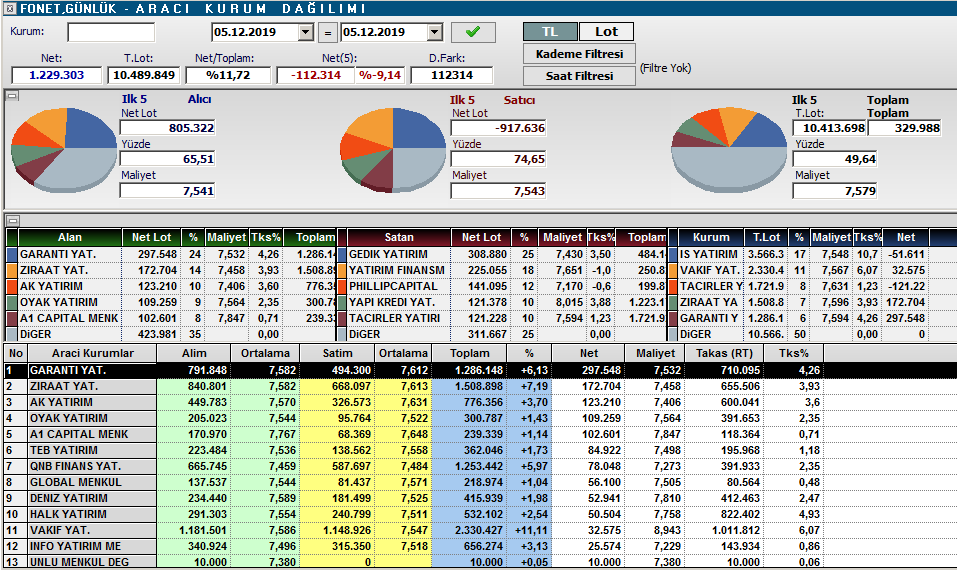Sort by Satan column header
This screenshot has width=957, height=570.
tap(399, 237)
